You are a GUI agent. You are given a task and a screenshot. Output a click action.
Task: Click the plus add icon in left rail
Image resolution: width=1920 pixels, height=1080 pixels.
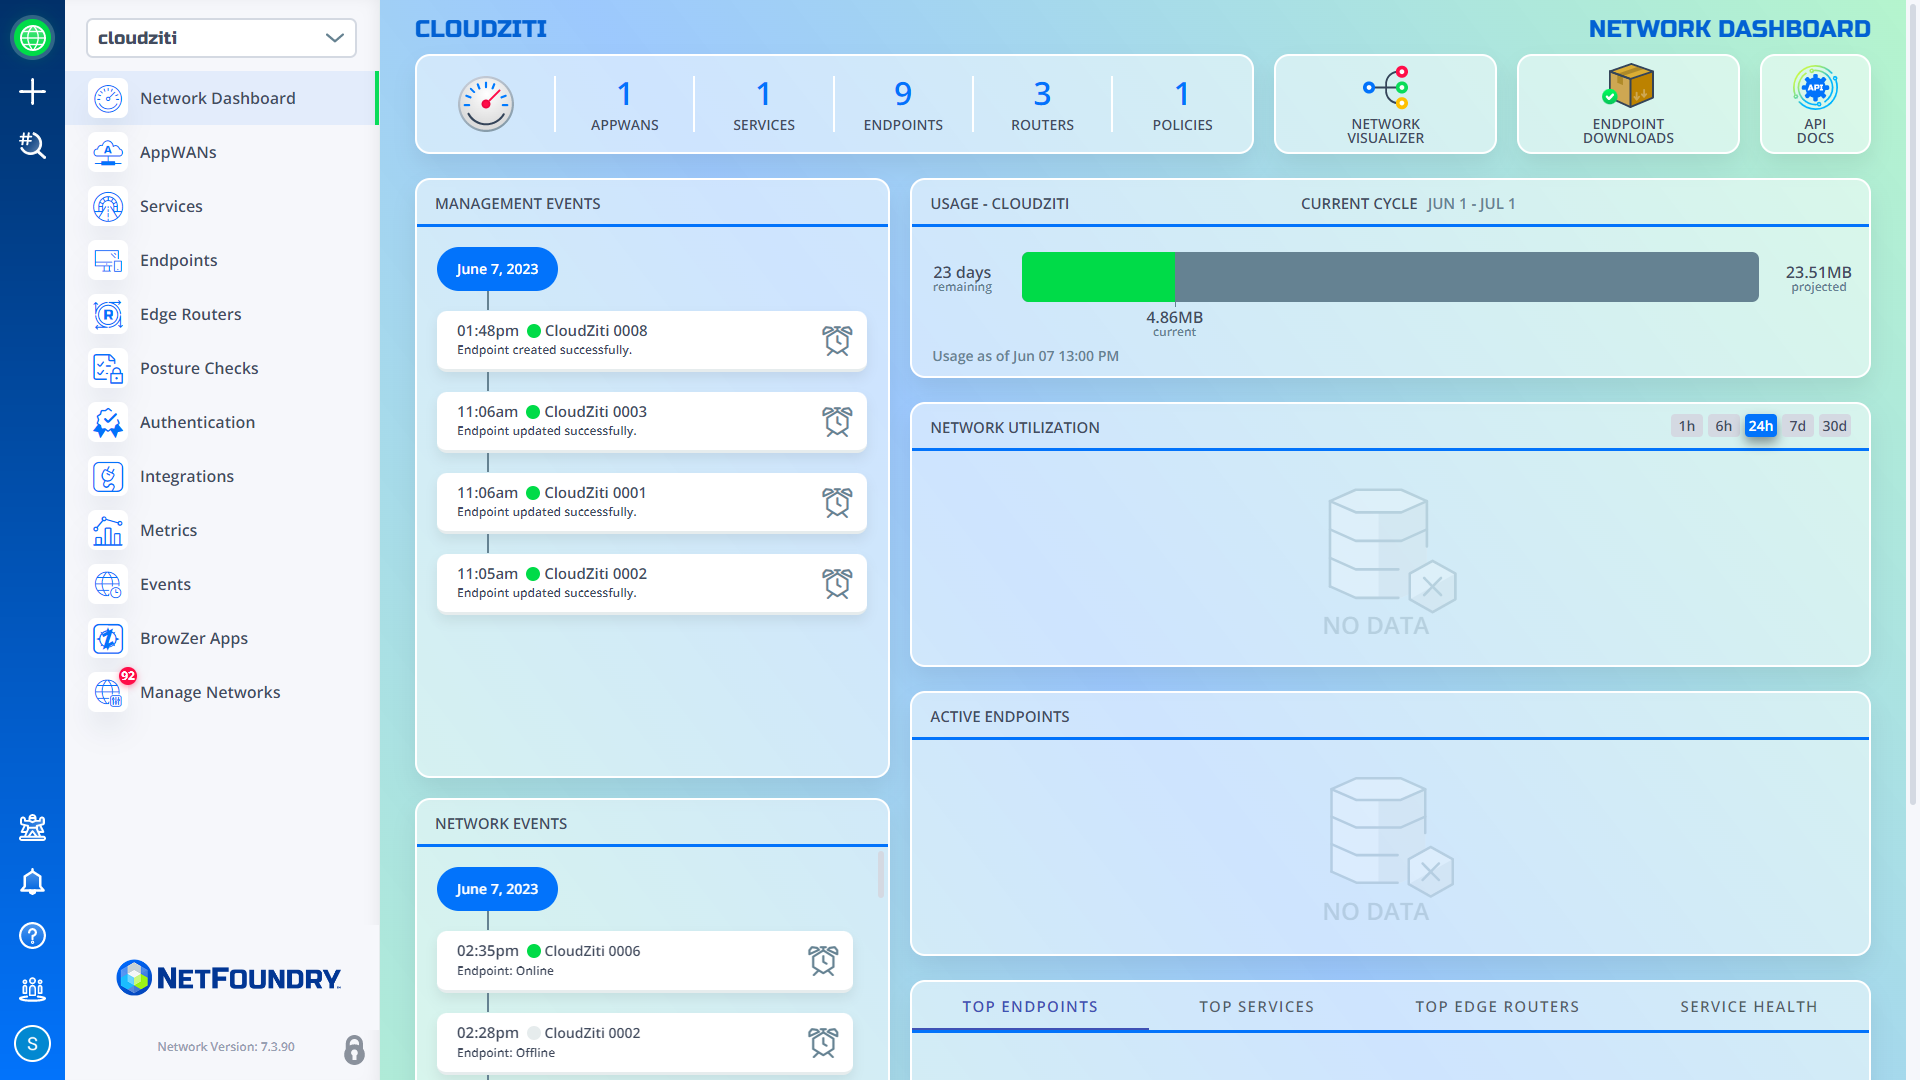(32, 92)
